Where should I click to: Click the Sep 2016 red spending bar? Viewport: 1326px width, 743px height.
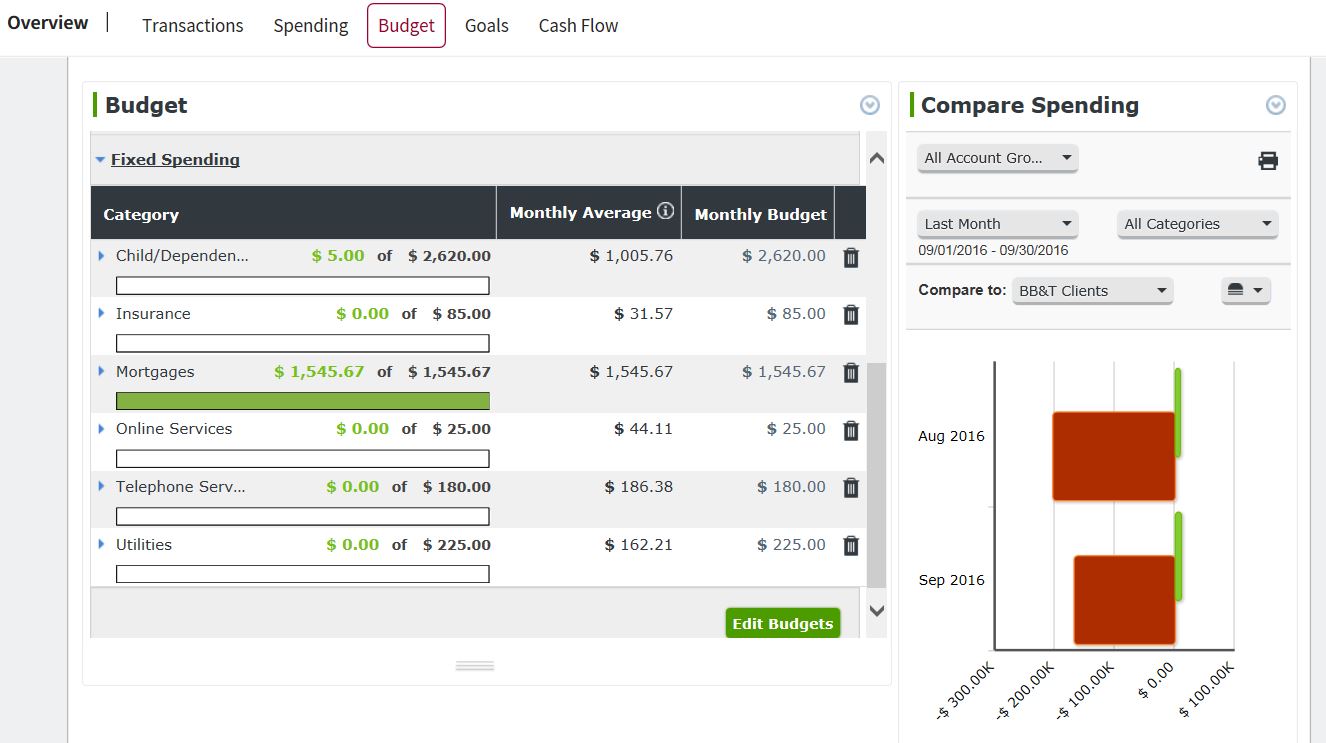(x=1125, y=600)
